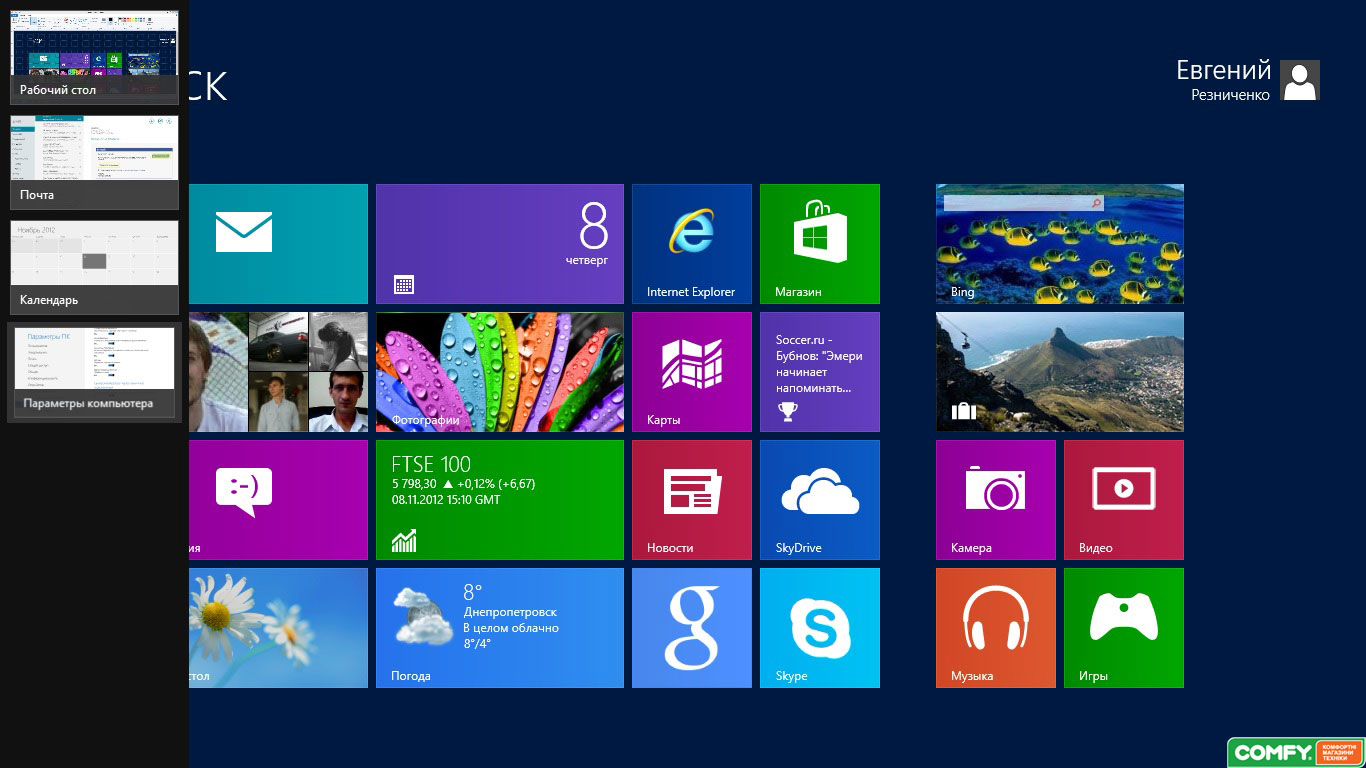The height and width of the screenshot is (768, 1366).
Task: Click the user name Евгений
Action: click(1223, 71)
